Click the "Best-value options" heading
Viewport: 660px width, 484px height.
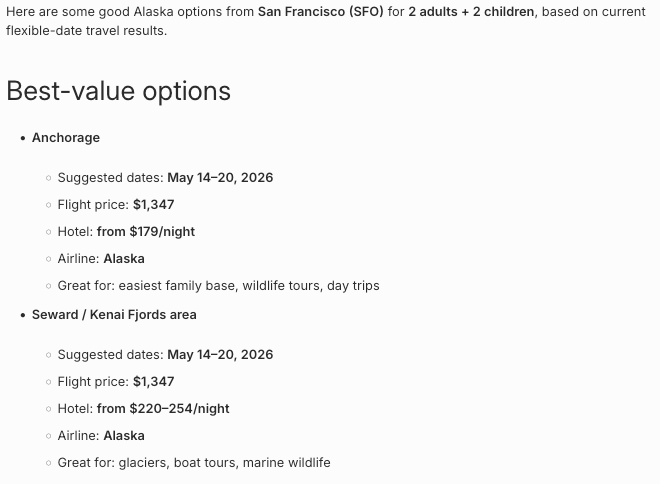click(x=118, y=91)
